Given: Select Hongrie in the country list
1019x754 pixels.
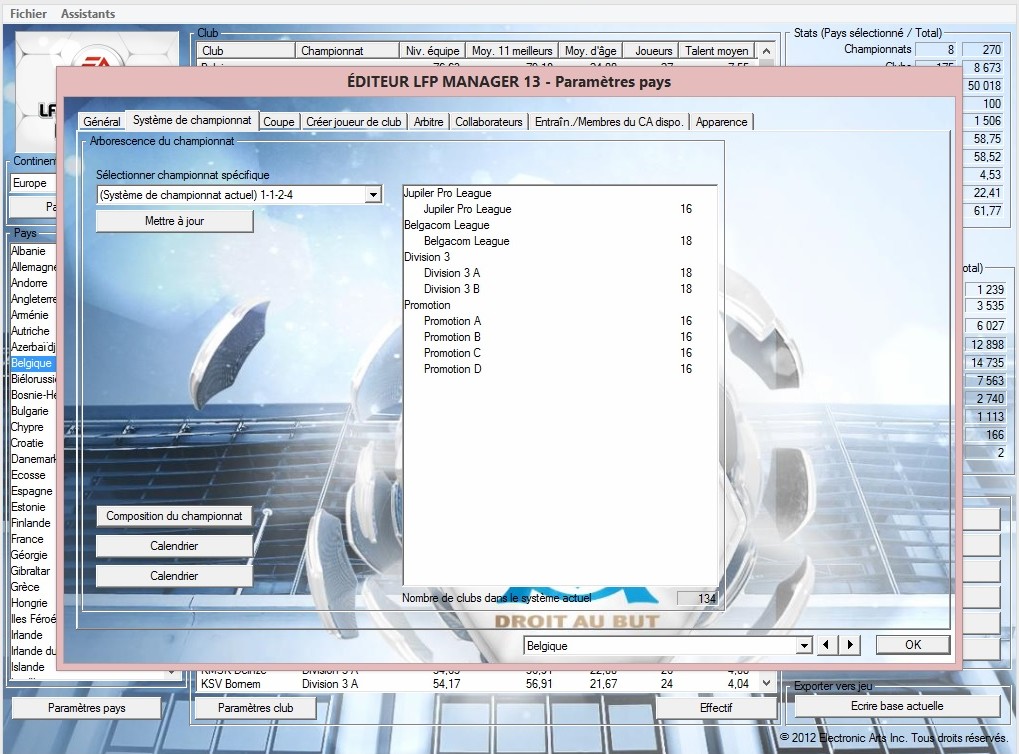Looking at the screenshot, I should pos(29,603).
